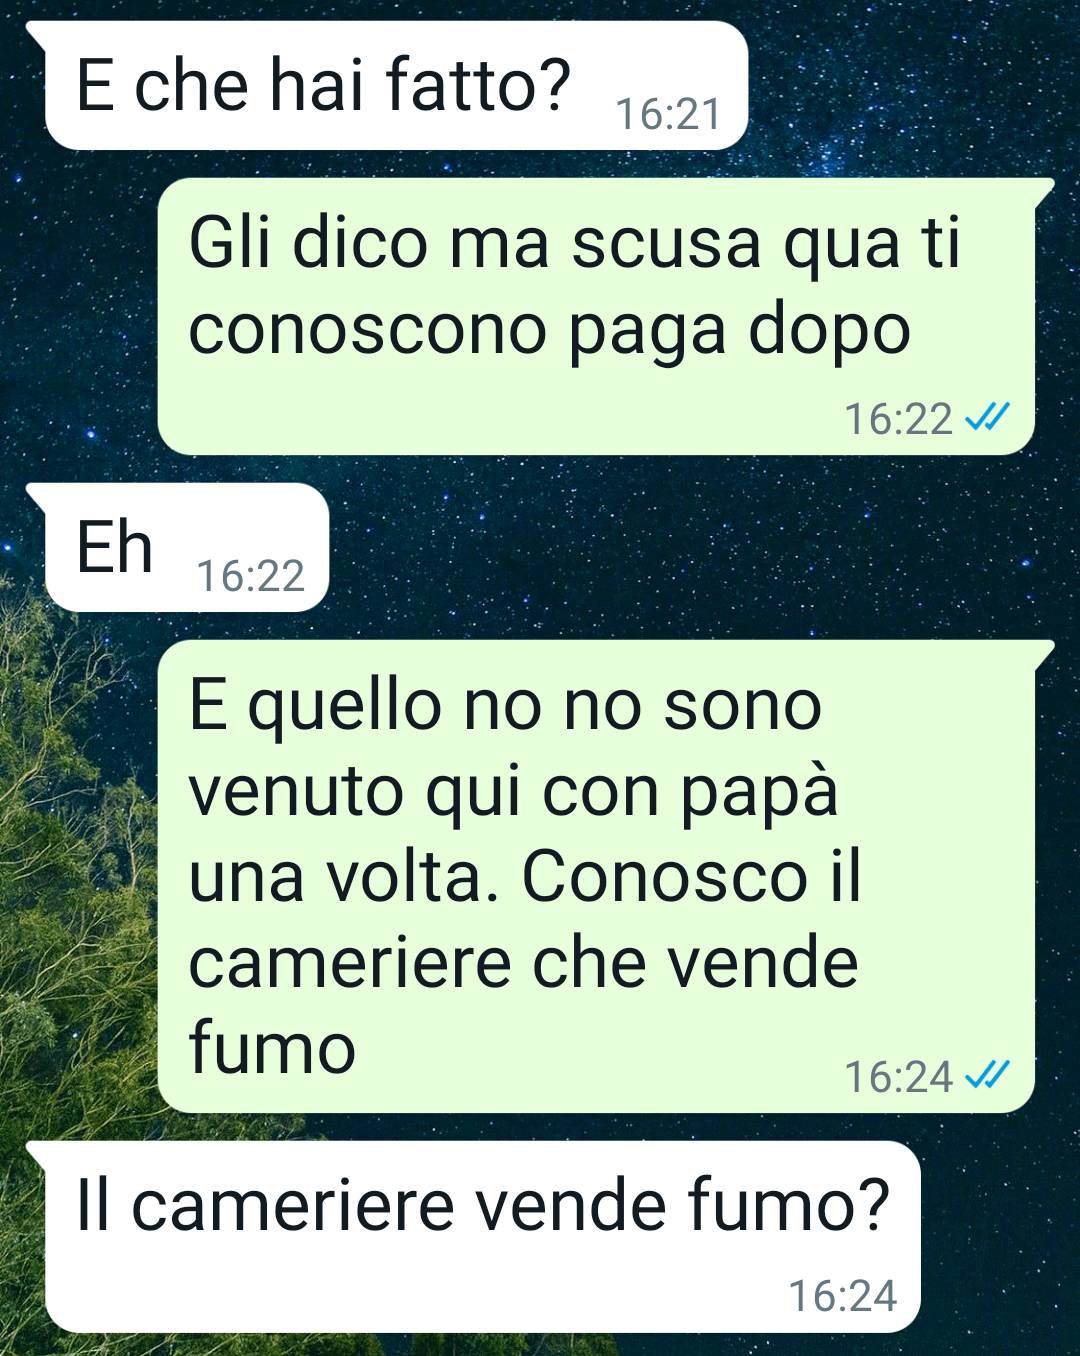The height and width of the screenshot is (1356, 1080).
Task: Tap the 16:22 timestamp on the sent message
Action: 898,418
